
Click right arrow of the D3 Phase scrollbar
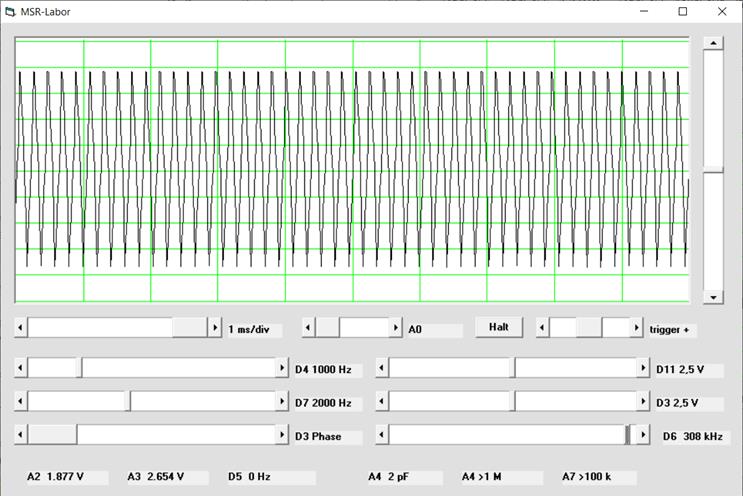(281, 435)
